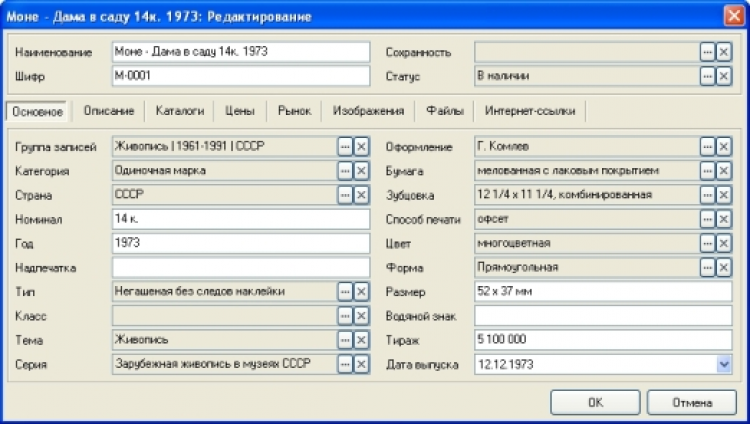
Task: Open the Файлы tab
Action: (445, 111)
